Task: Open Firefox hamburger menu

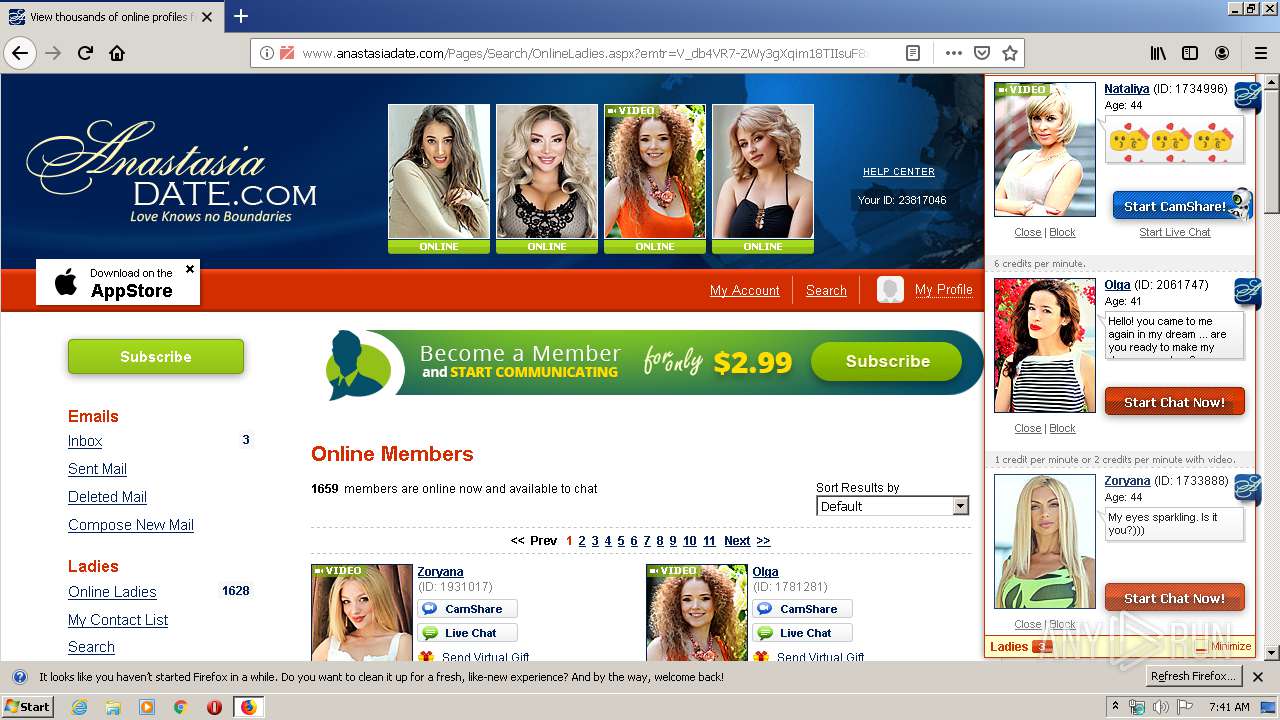Action: pos(1261,53)
